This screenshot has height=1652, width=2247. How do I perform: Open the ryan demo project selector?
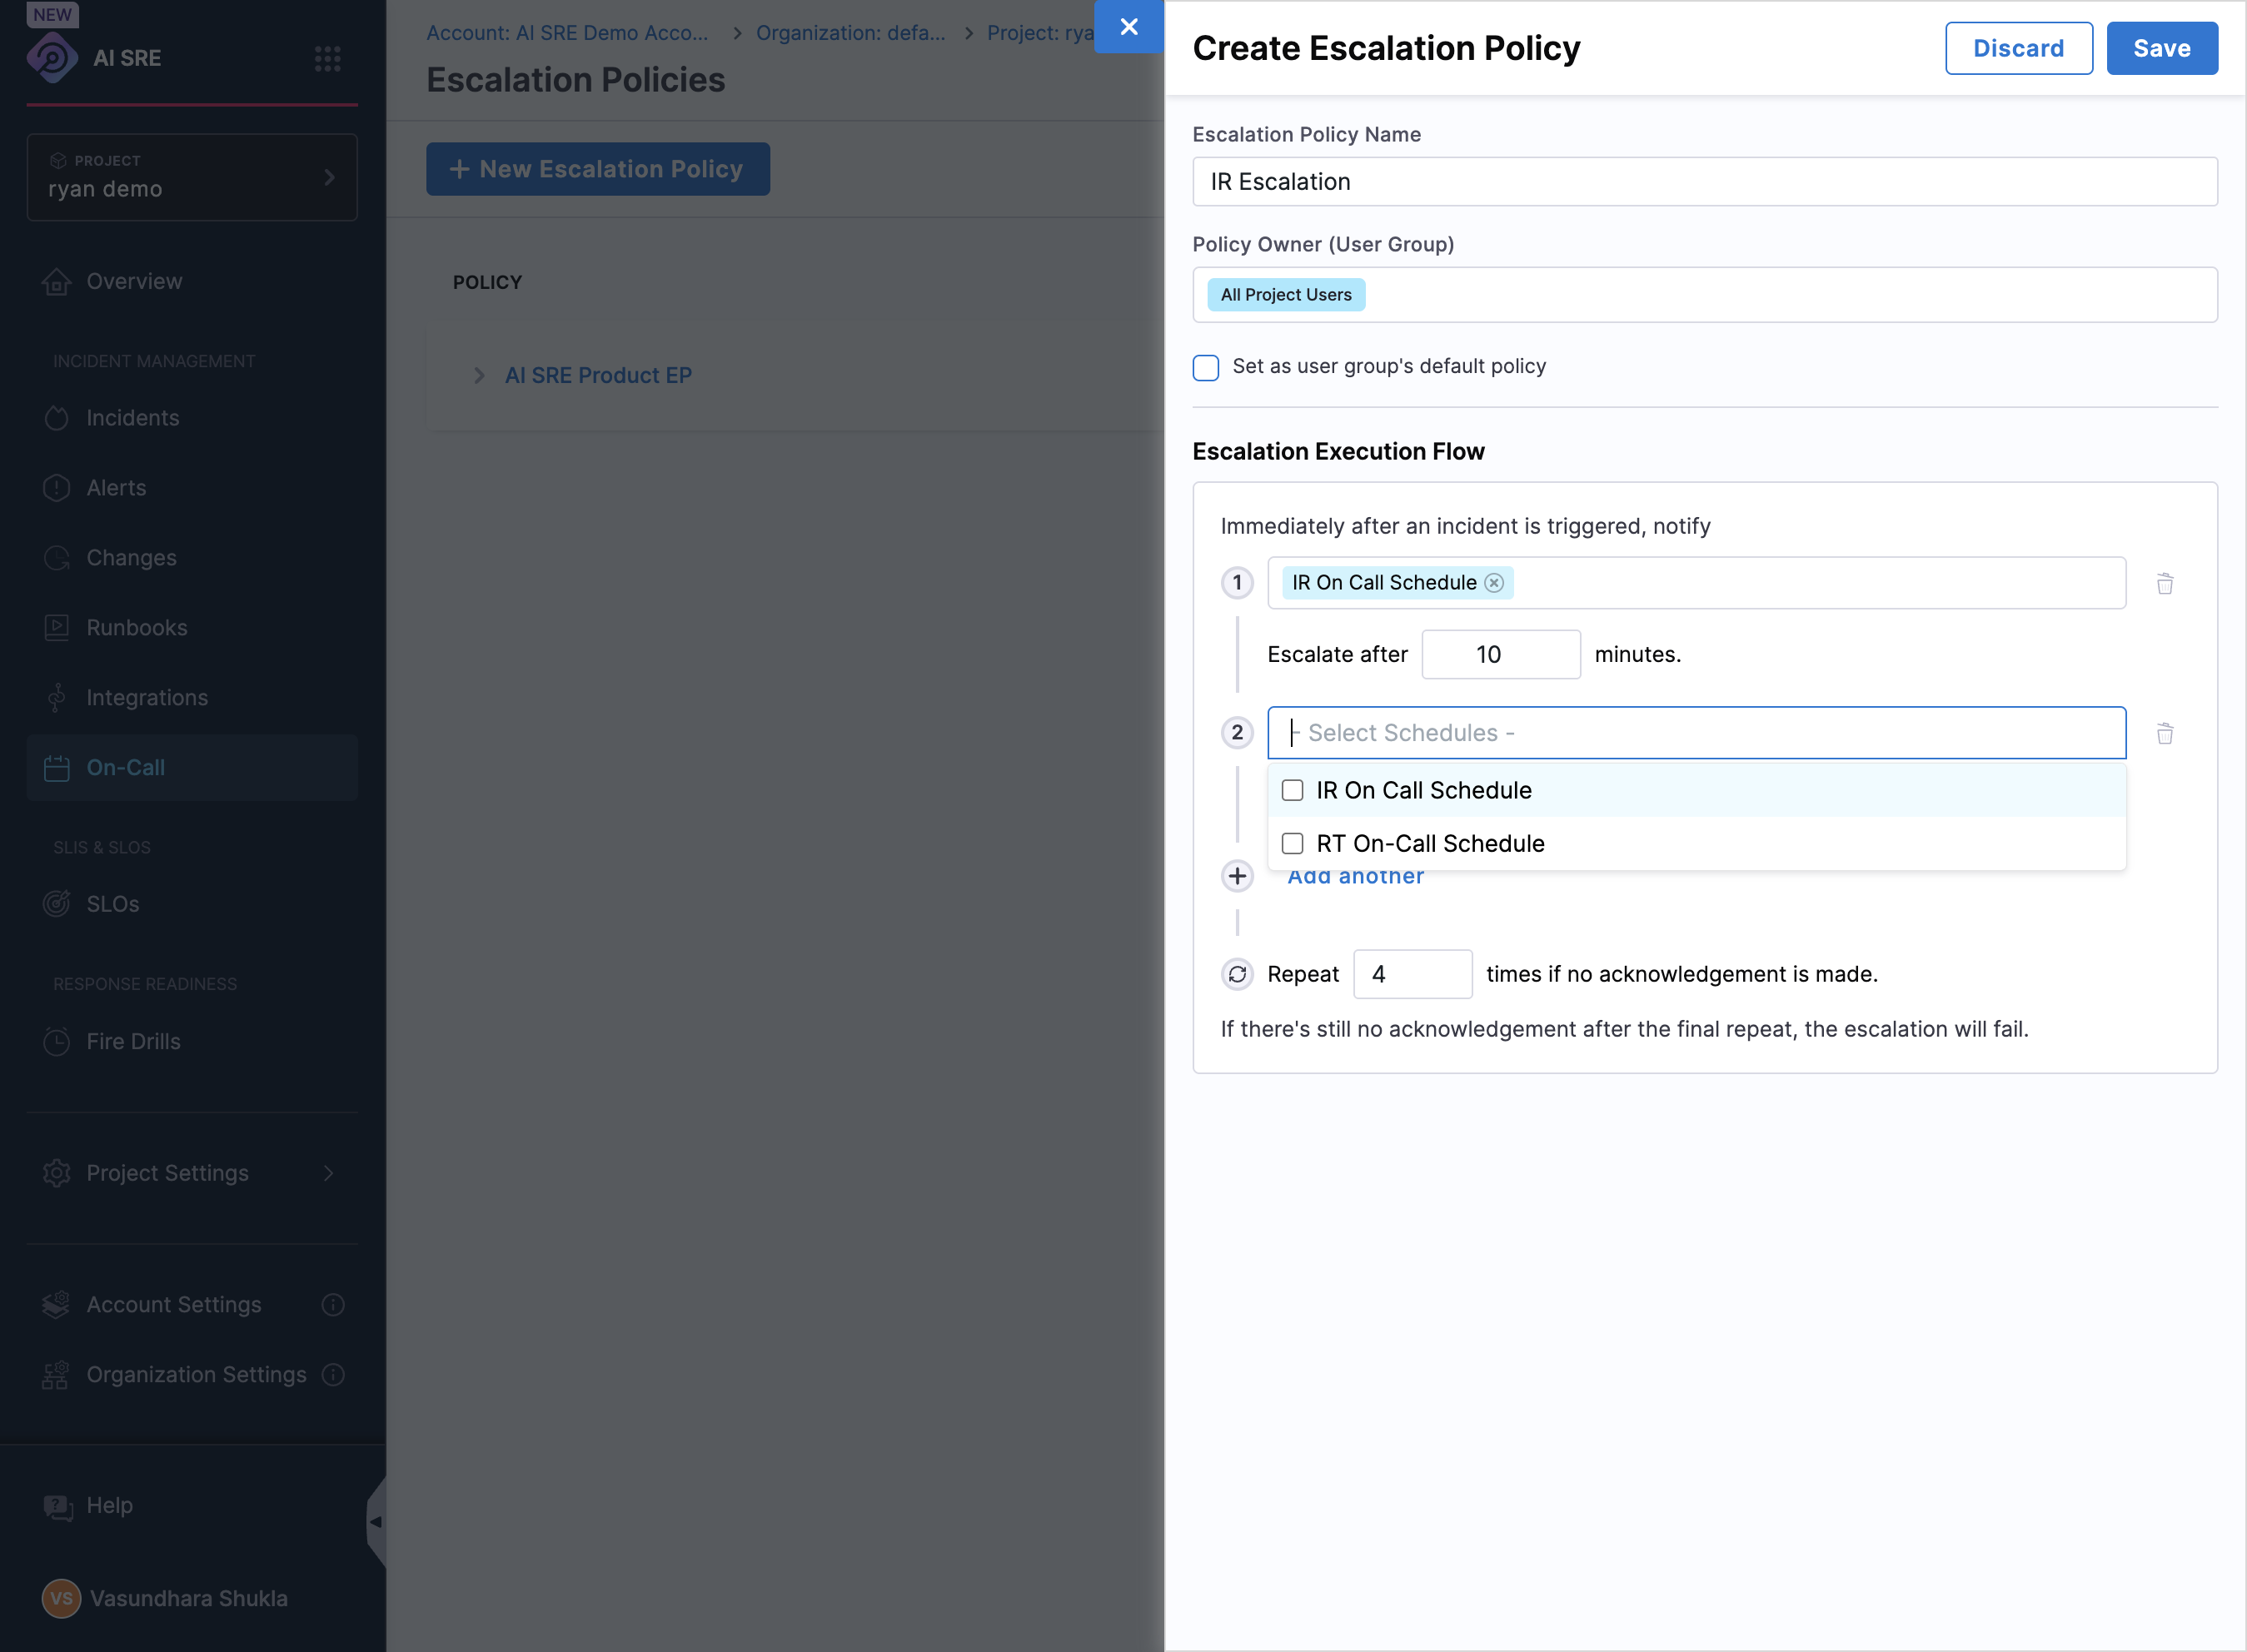click(192, 177)
